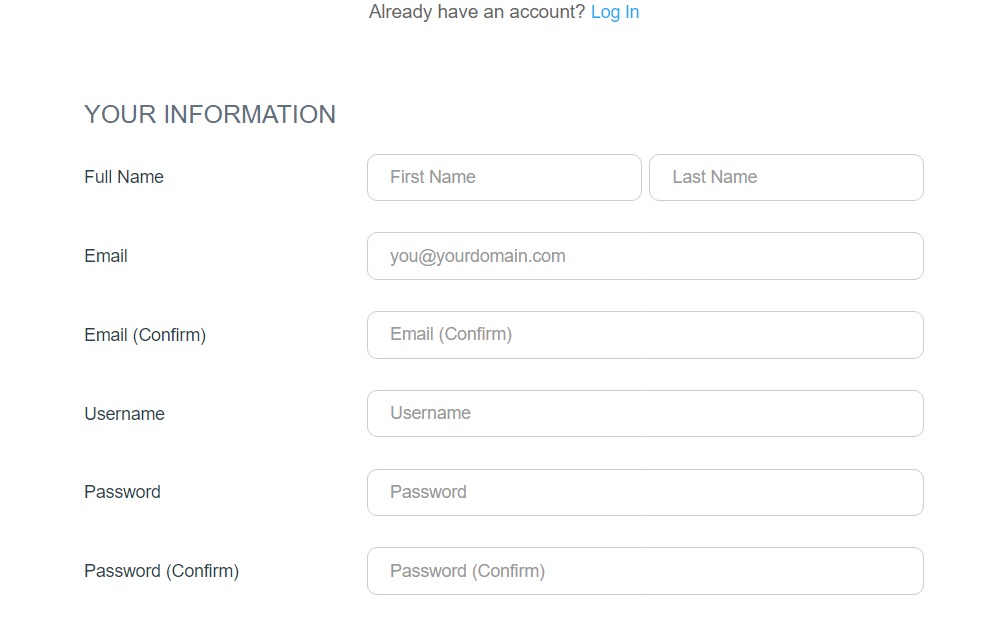Click the 'First Name' placeholder text
Viewport: 1007px width, 624px height.
[x=432, y=177]
